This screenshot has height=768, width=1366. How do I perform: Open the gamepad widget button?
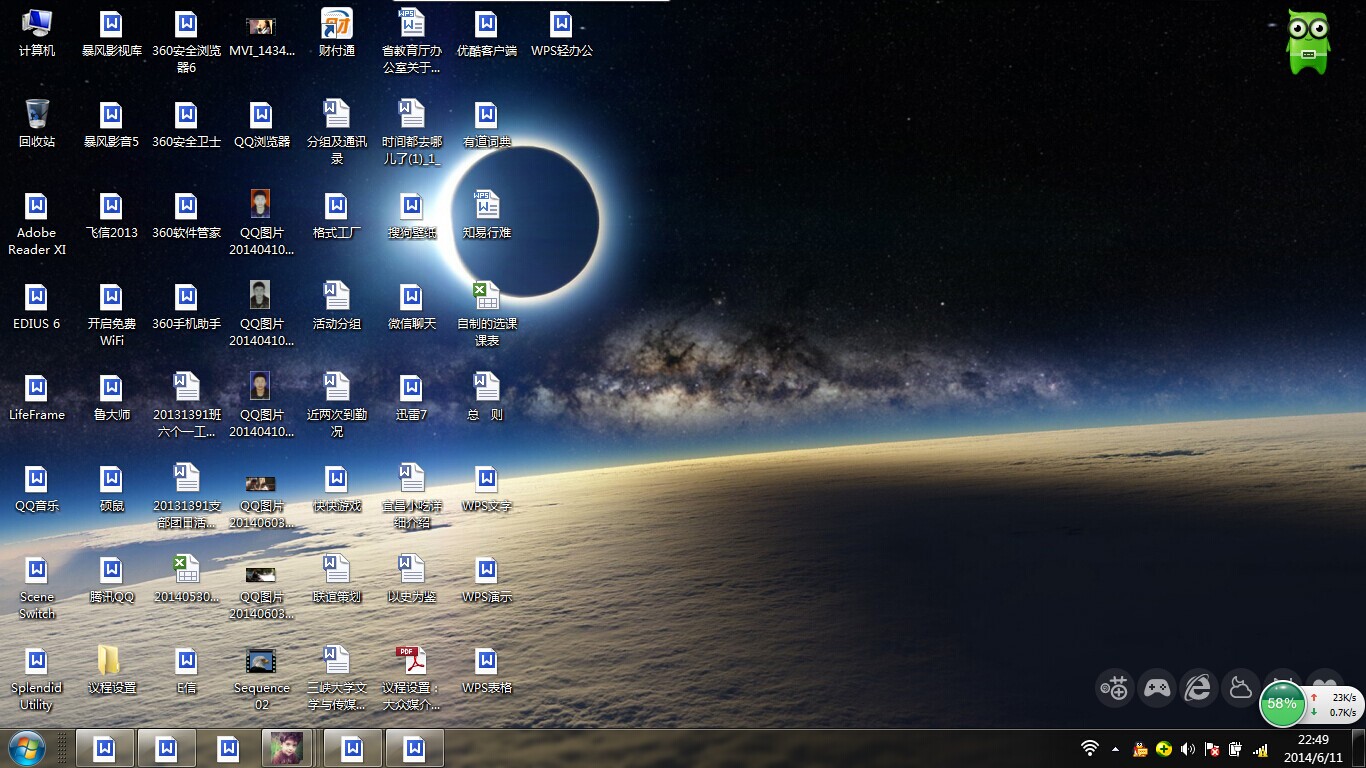1157,688
